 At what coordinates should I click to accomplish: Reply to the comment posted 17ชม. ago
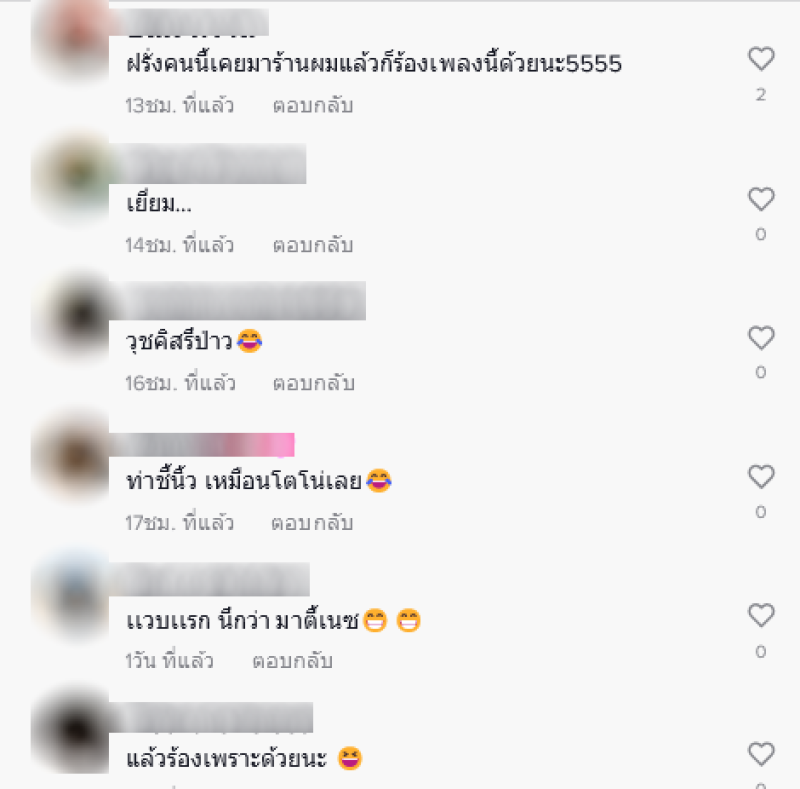312,523
